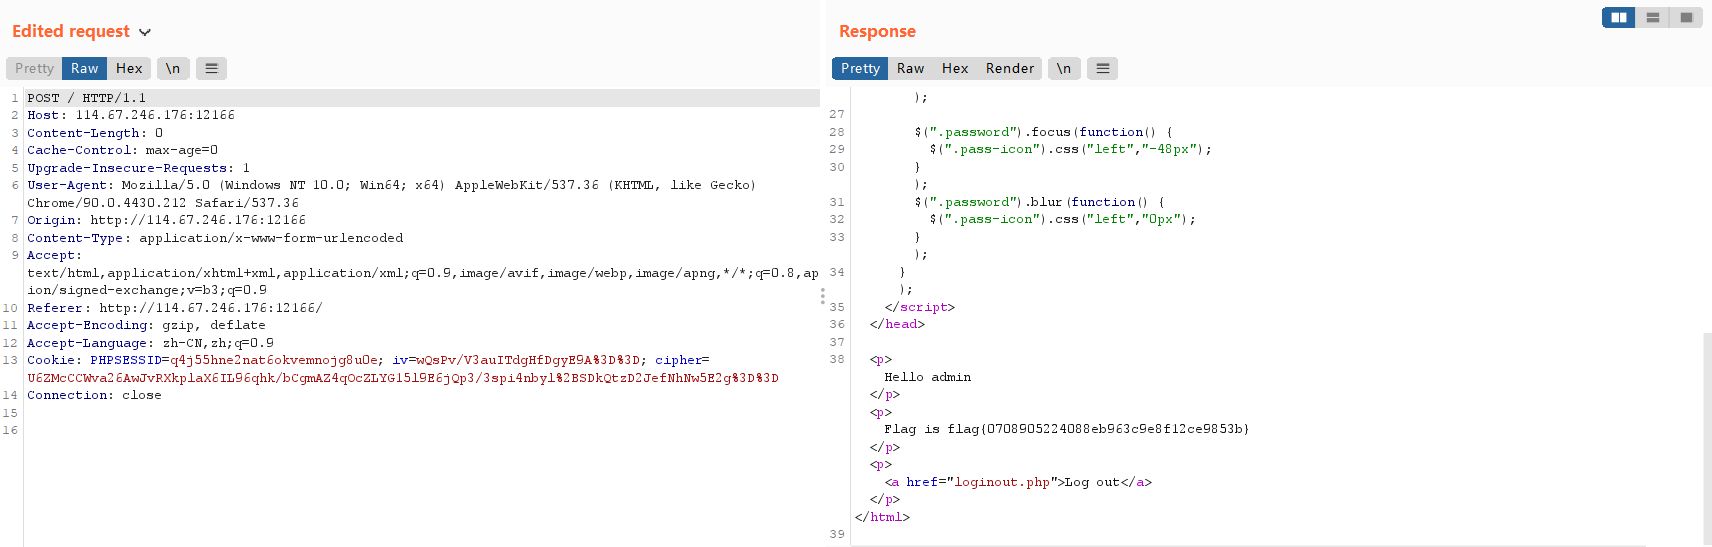
Task: Select the response Pretty tab
Action: pyautogui.click(x=860, y=68)
